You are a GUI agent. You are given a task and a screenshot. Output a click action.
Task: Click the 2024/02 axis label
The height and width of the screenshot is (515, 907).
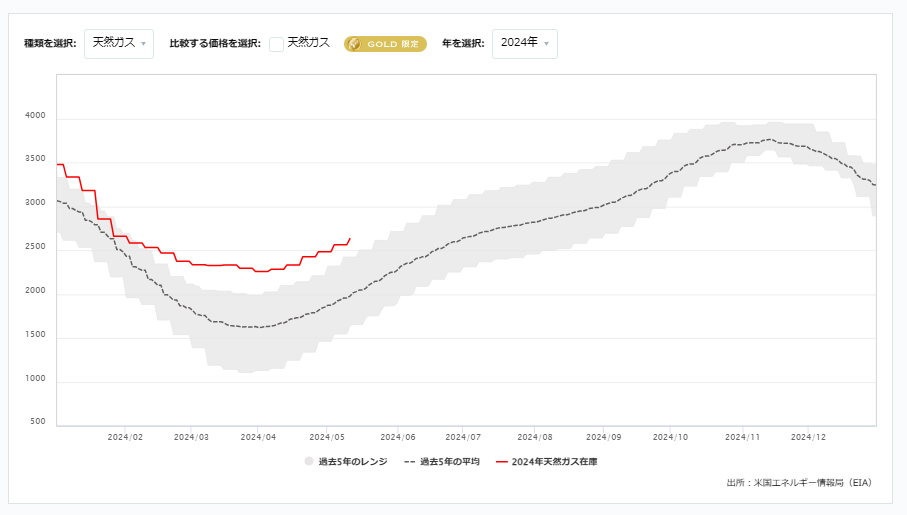click(125, 437)
